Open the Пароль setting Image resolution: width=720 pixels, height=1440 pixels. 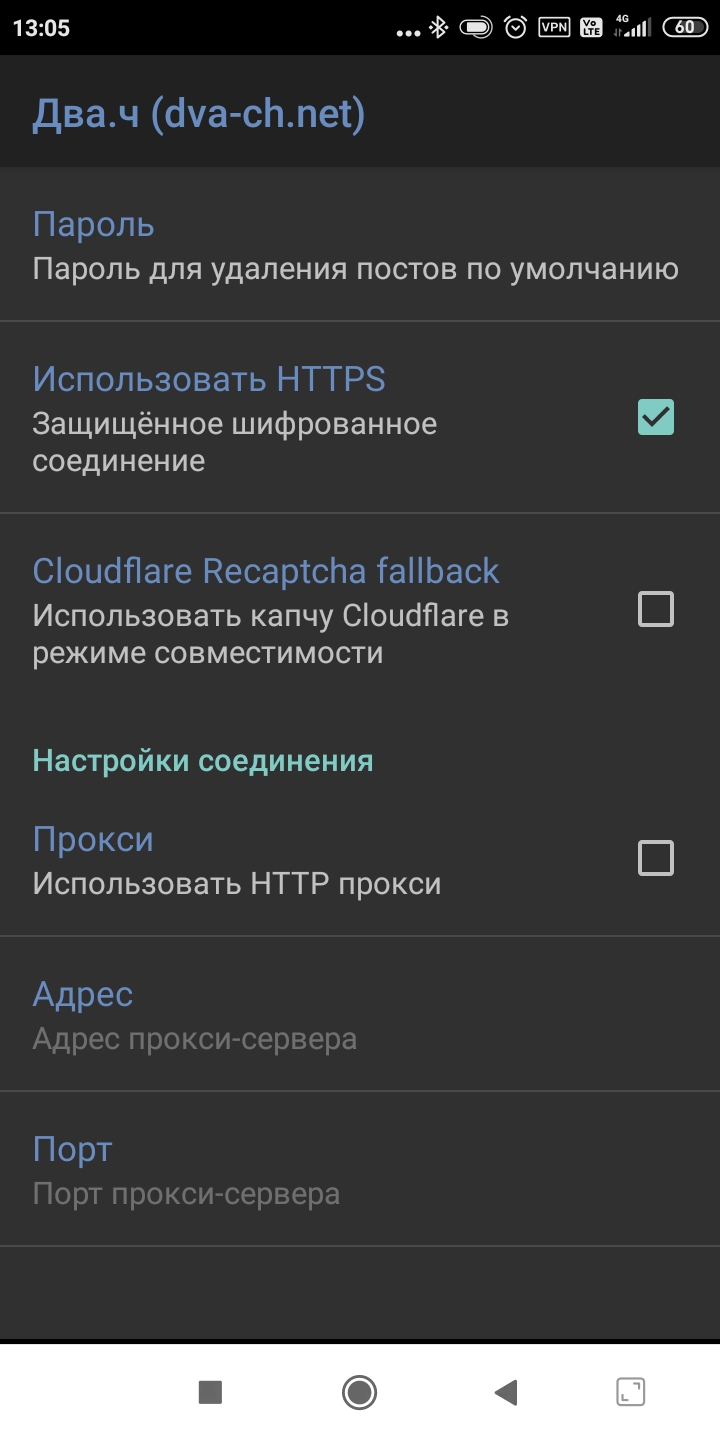click(360, 245)
